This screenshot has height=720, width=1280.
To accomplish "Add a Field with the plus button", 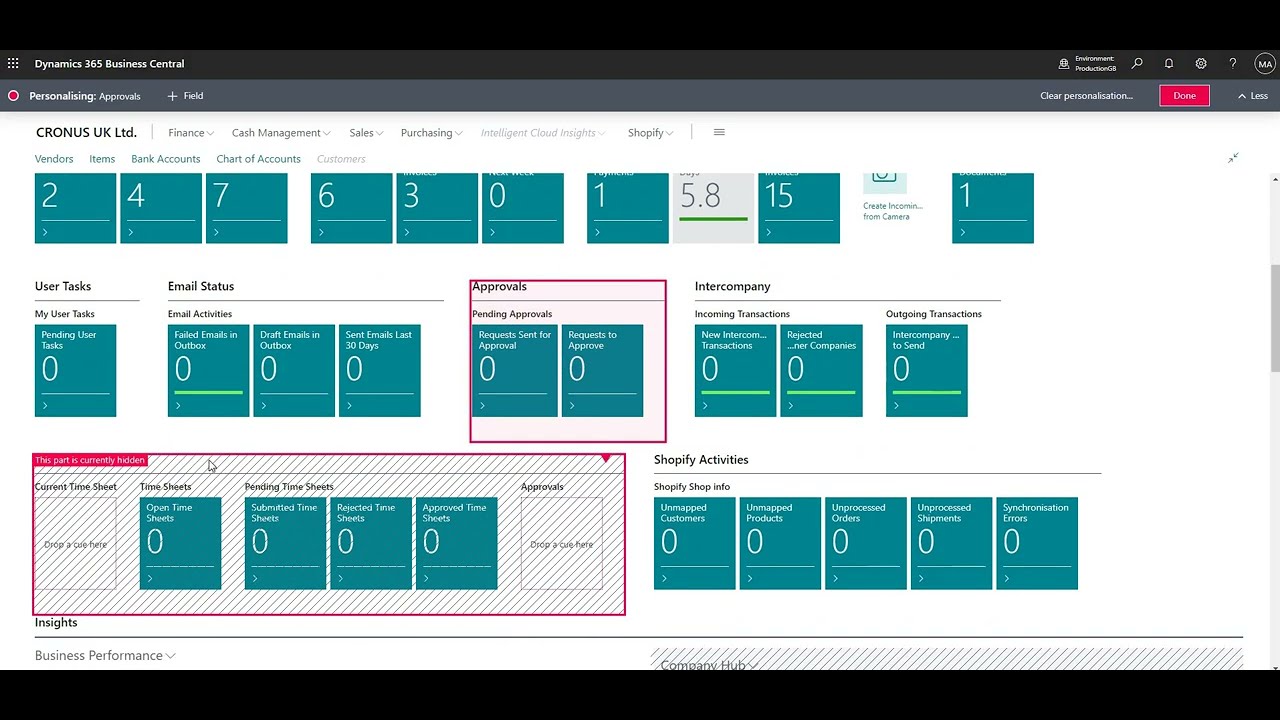I will pyautogui.click(x=185, y=96).
